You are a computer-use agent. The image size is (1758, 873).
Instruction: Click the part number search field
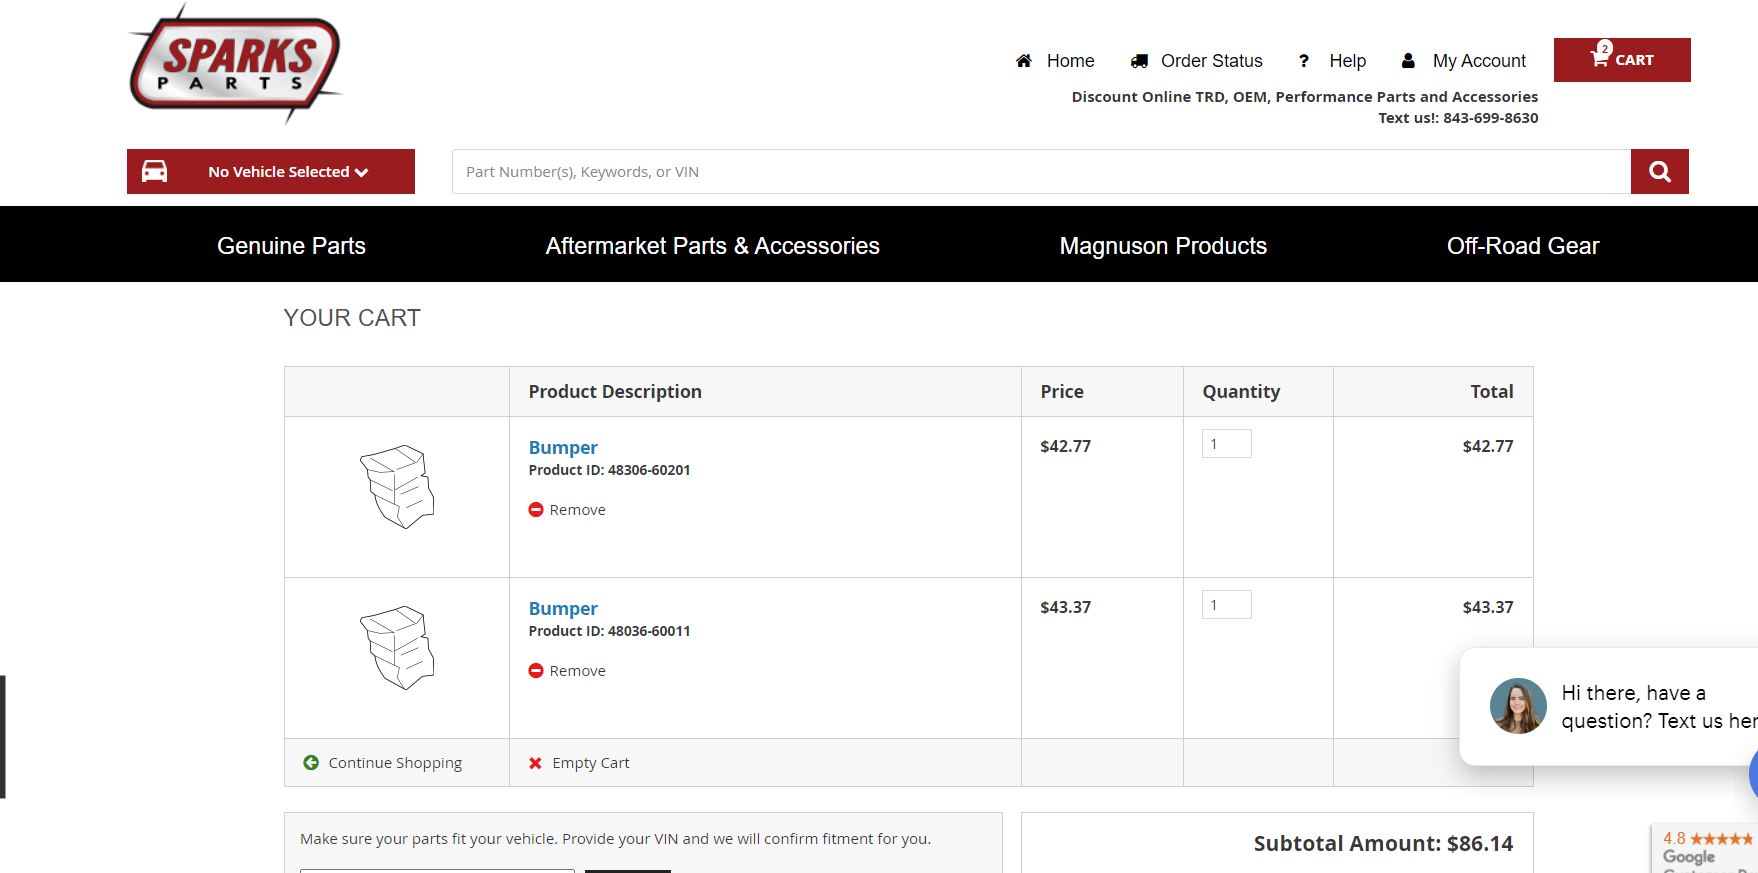click(1041, 172)
